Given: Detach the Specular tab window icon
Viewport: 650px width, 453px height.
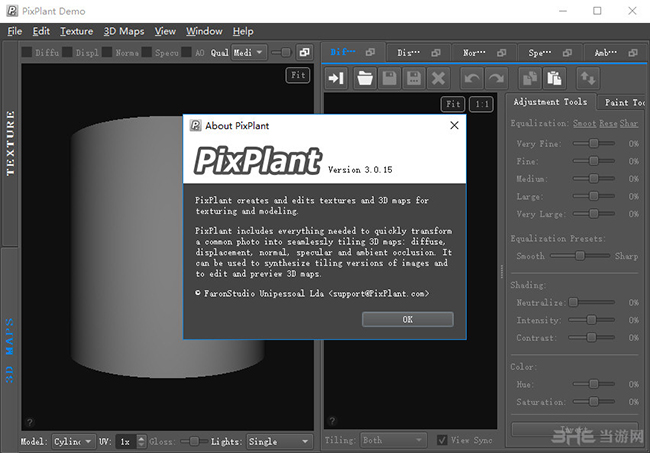Looking at the screenshot, I should pyautogui.click(x=567, y=53).
